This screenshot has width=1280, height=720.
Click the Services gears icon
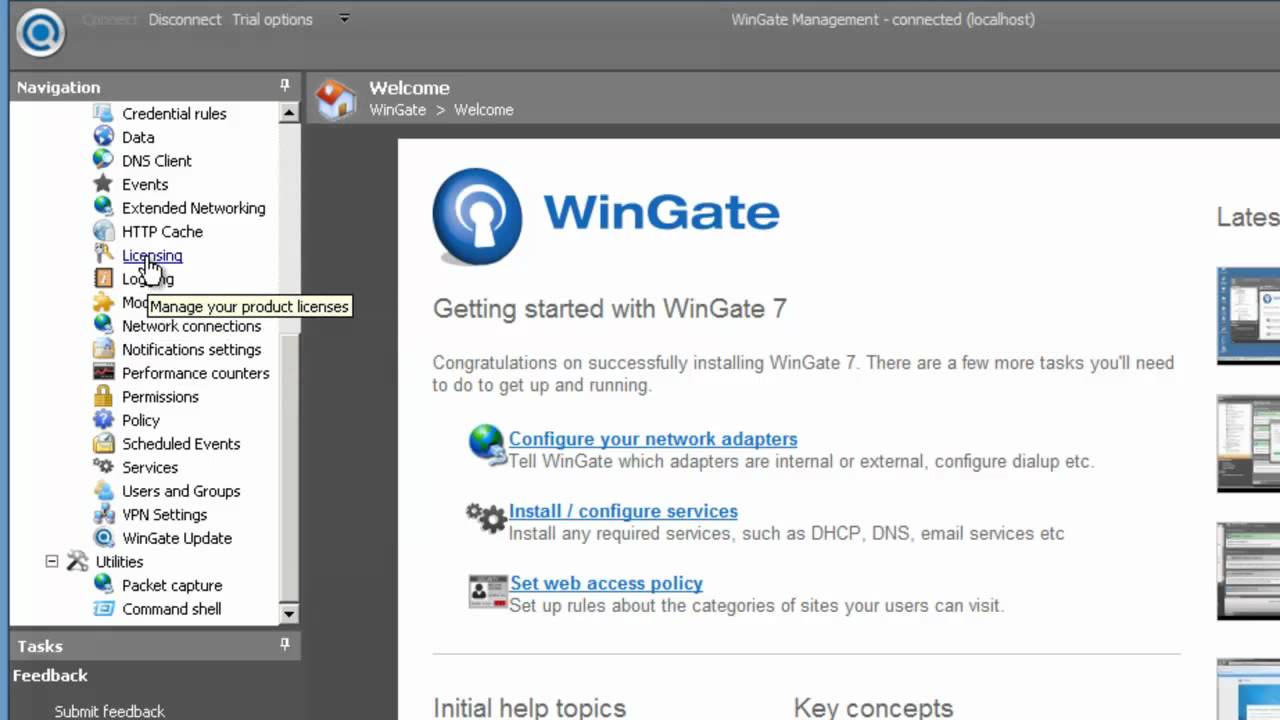click(103, 467)
